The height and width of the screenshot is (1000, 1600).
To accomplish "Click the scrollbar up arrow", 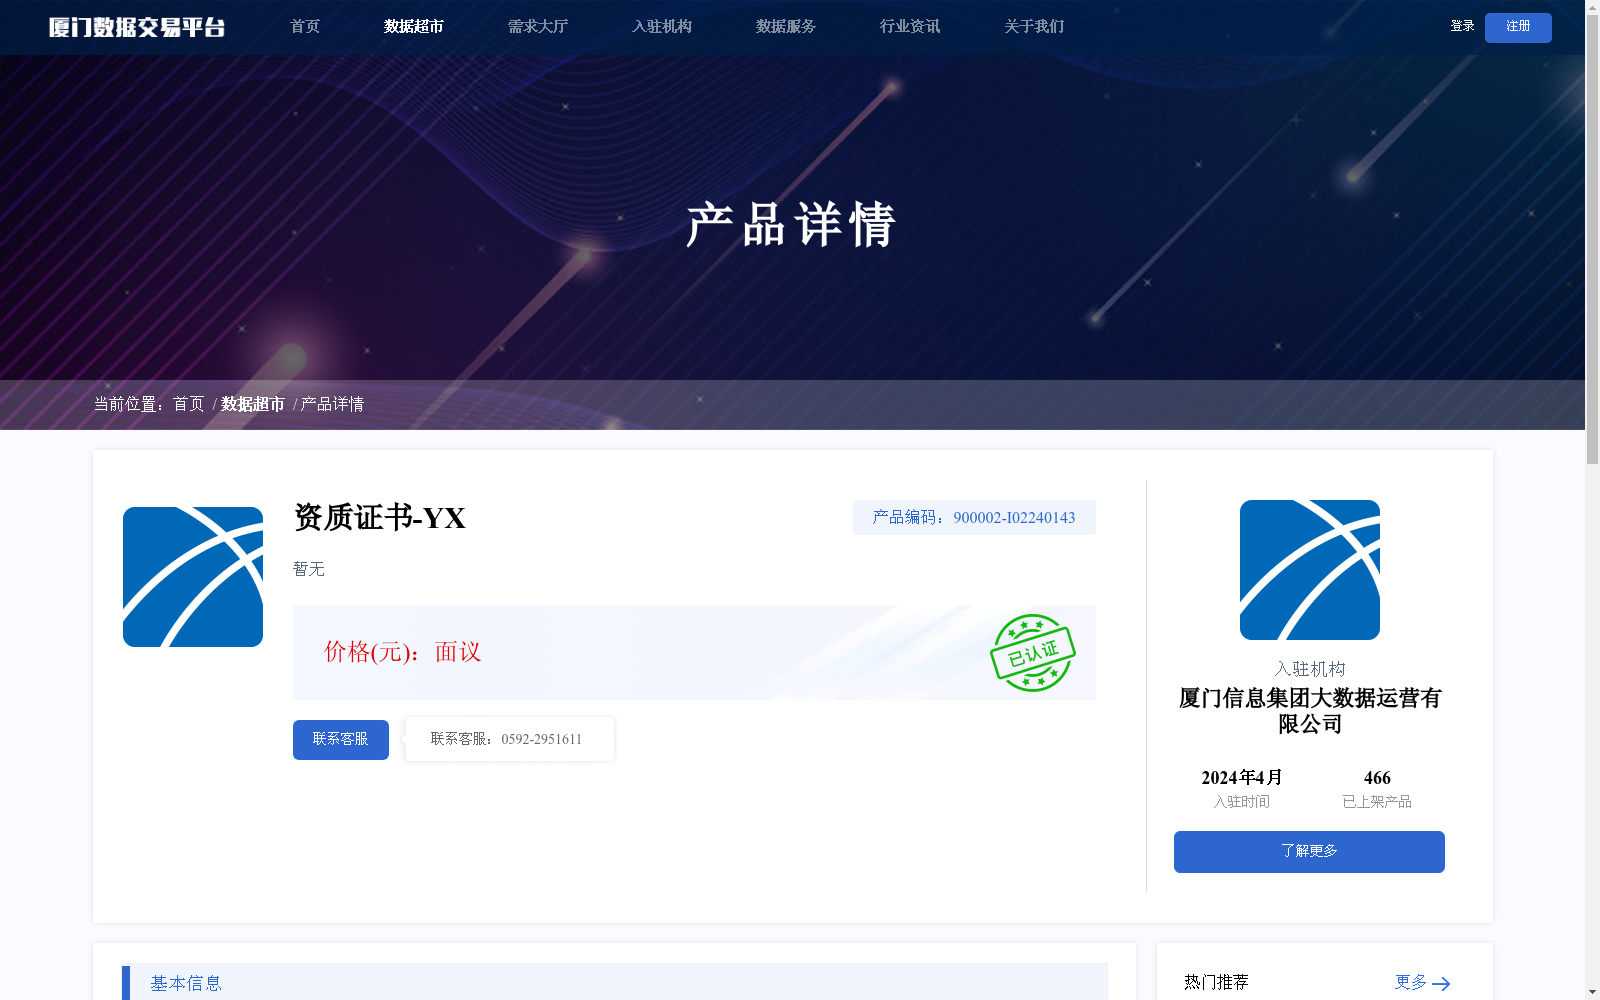I will [x=1592, y=7].
